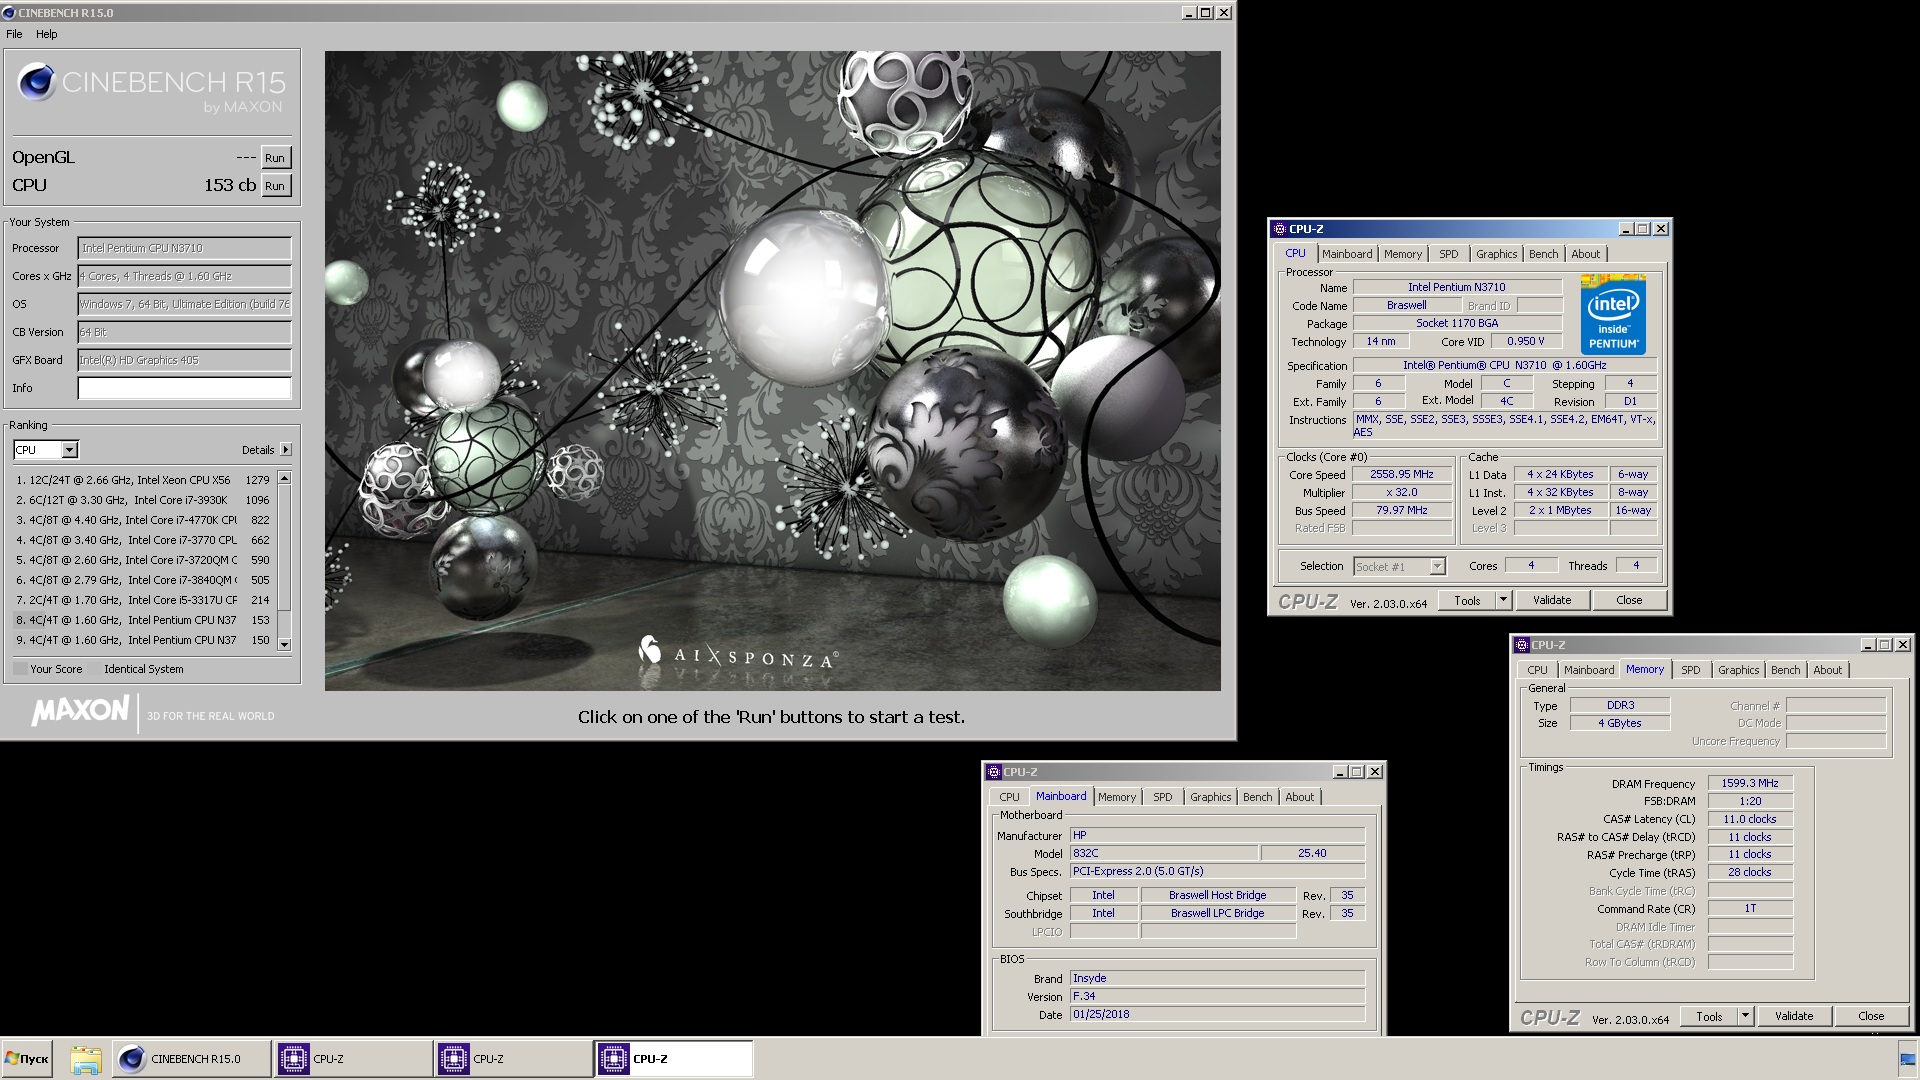Switch to CINEBENCH R15.0 taskbar button

(x=191, y=1058)
